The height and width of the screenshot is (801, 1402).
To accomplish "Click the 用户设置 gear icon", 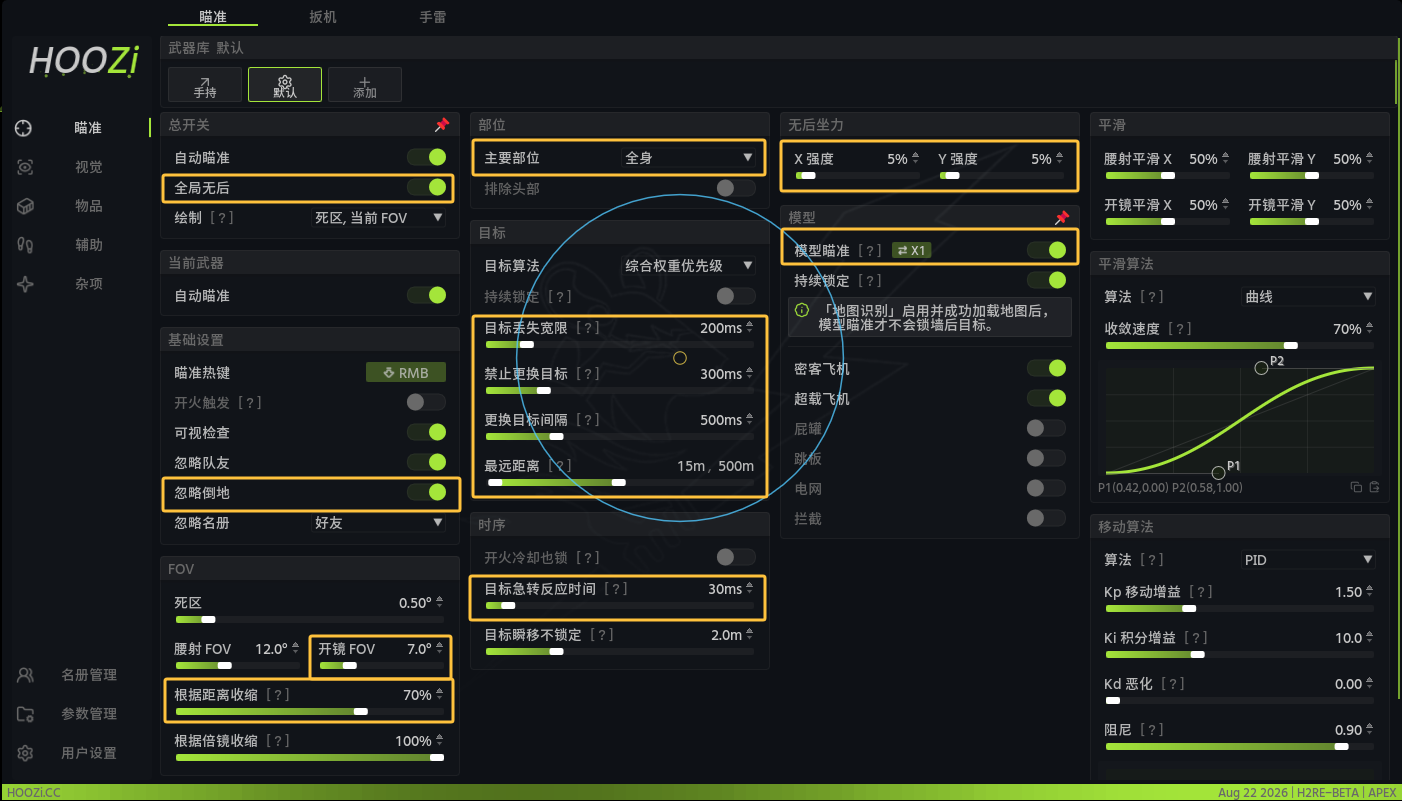I will (25, 753).
